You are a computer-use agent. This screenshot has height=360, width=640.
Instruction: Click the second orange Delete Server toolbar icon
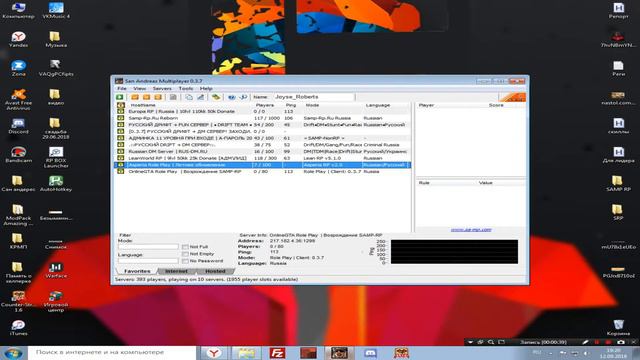(x=146, y=97)
